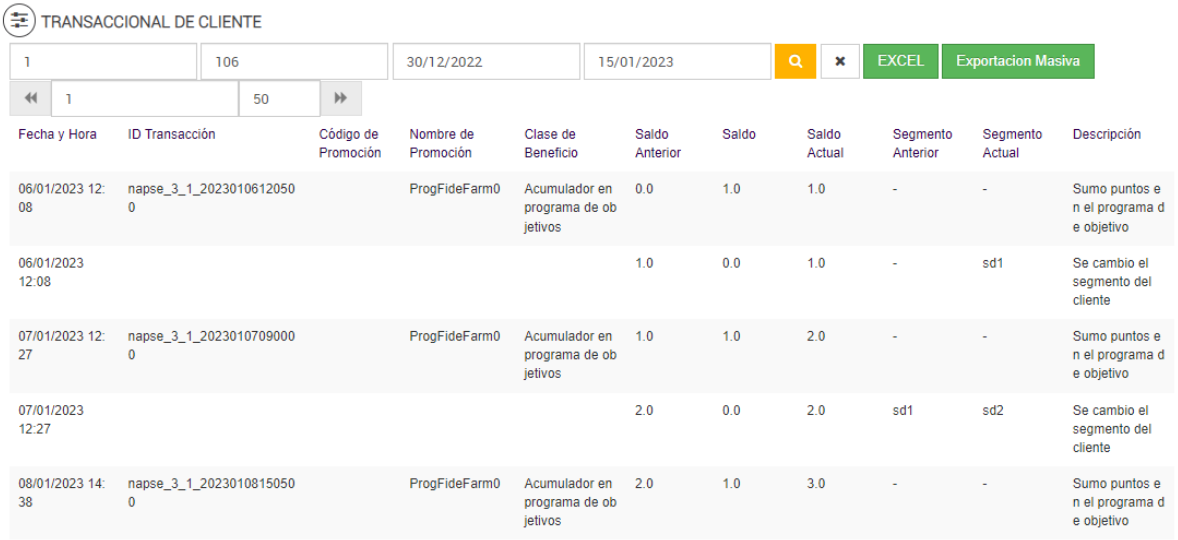Image resolution: width=1178 pixels, height=540 pixels.
Task: Clear filters with the X button
Action: tap(840, 61)
